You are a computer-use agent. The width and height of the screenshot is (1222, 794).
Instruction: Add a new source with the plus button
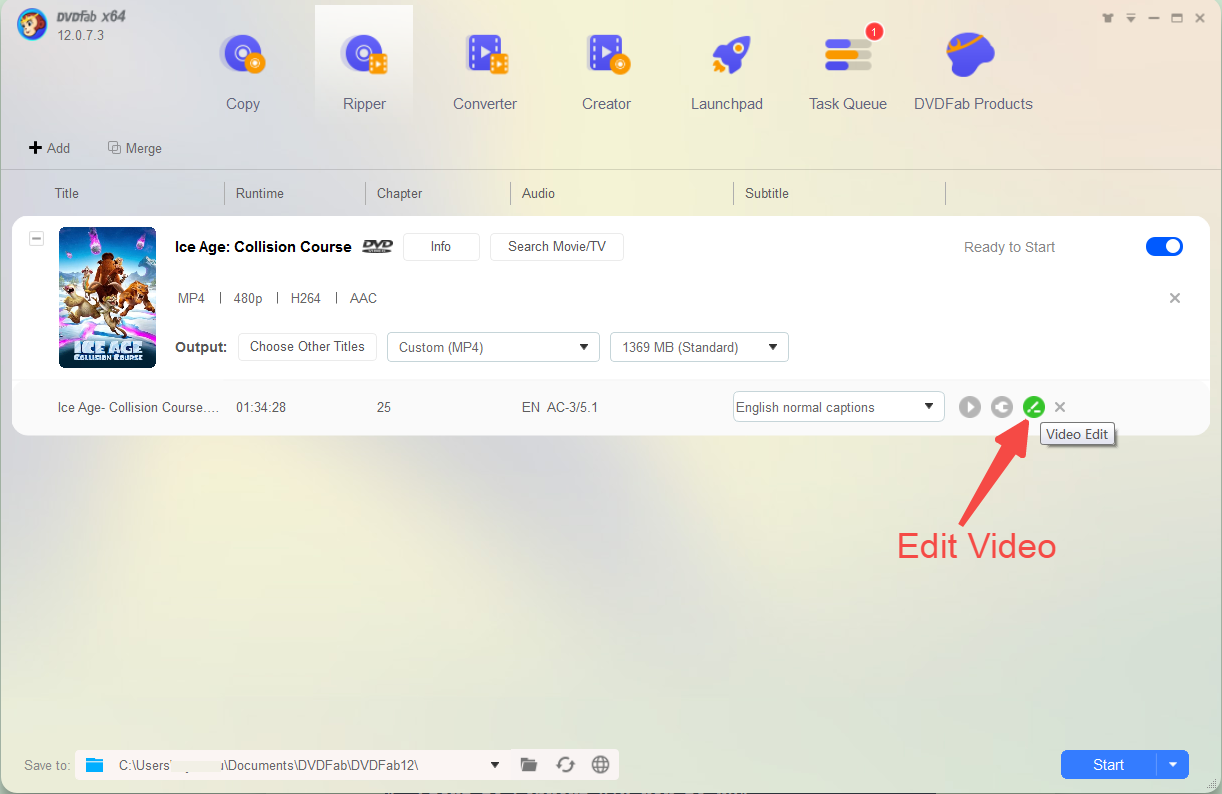point(49,148)
